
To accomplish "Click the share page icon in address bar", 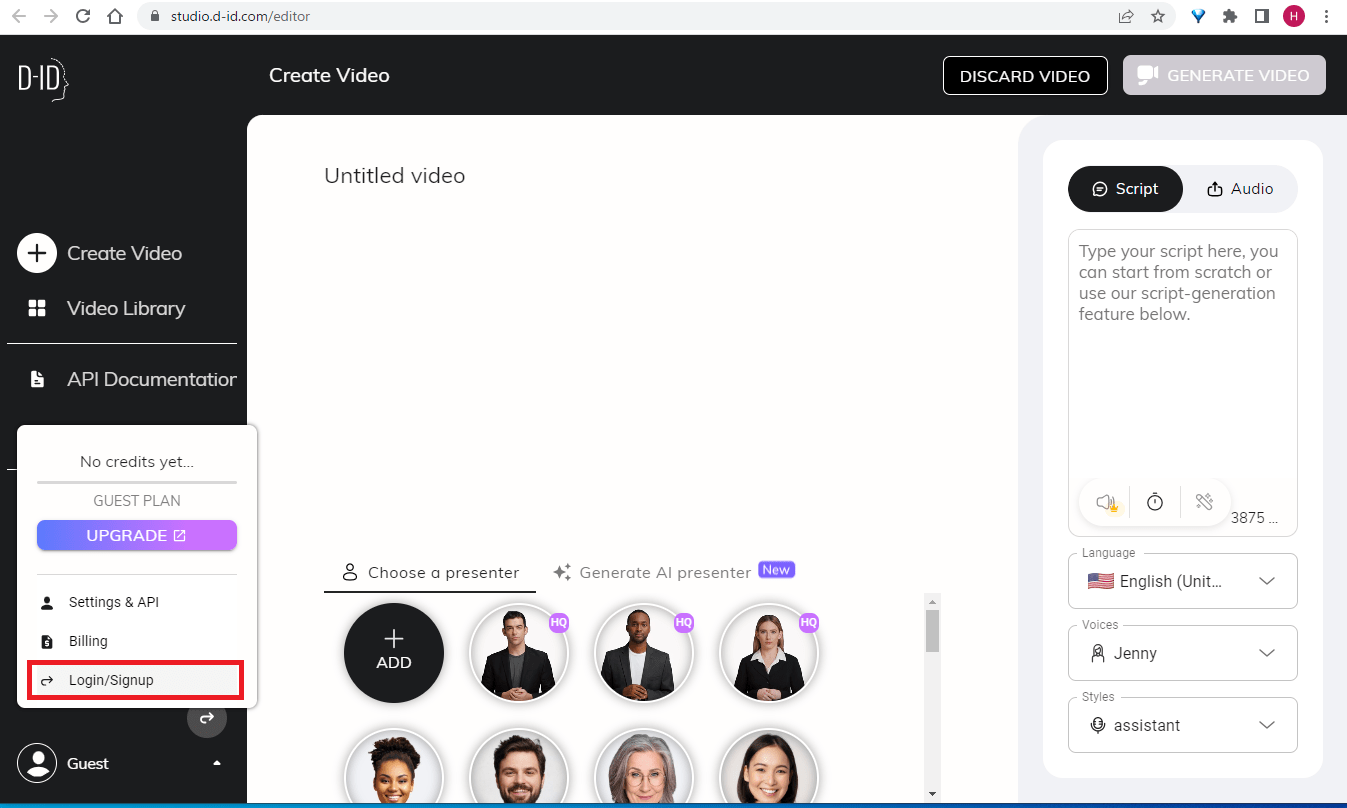I will coord(1126,16).
